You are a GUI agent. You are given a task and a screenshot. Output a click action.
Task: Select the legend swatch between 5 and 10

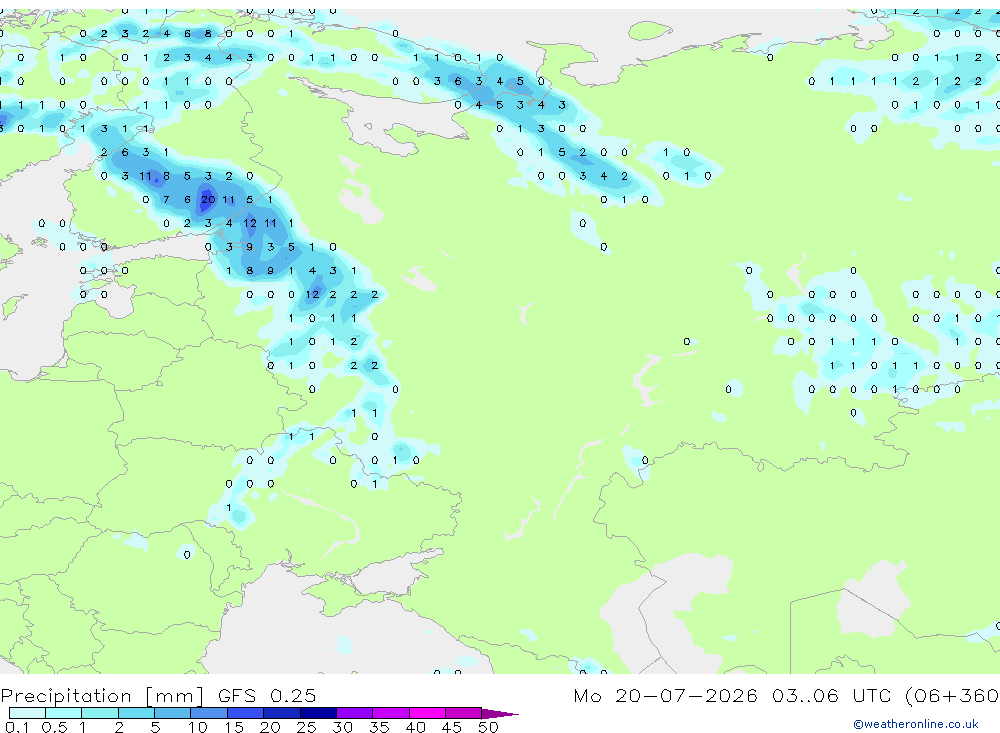point(172,713)
